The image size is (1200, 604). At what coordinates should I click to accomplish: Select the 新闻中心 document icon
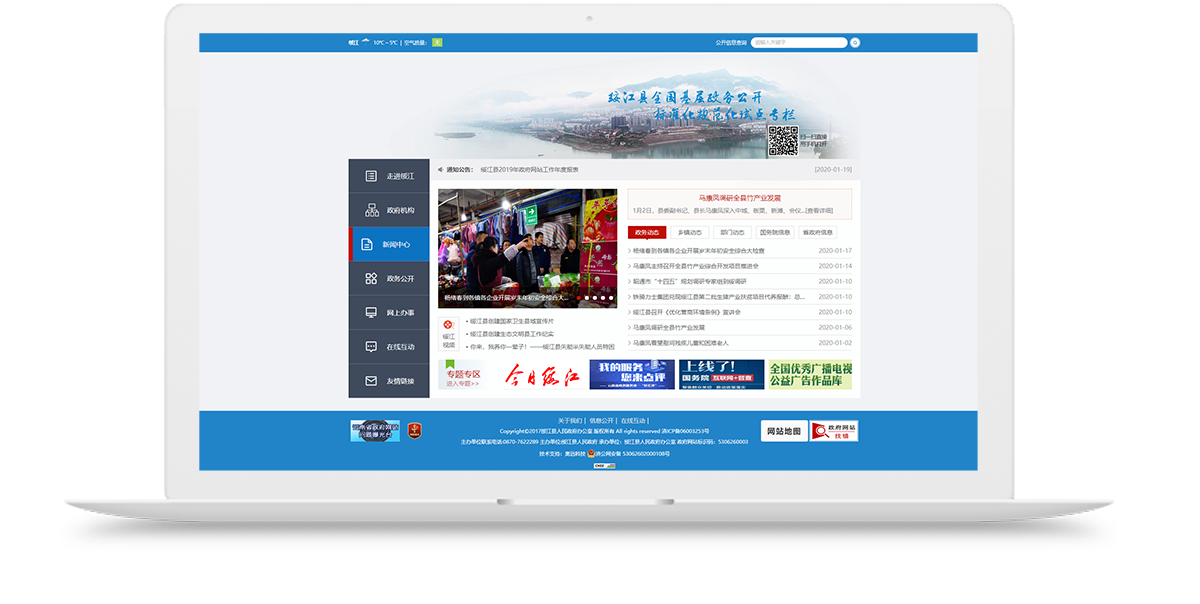click(x=371, y=244)
